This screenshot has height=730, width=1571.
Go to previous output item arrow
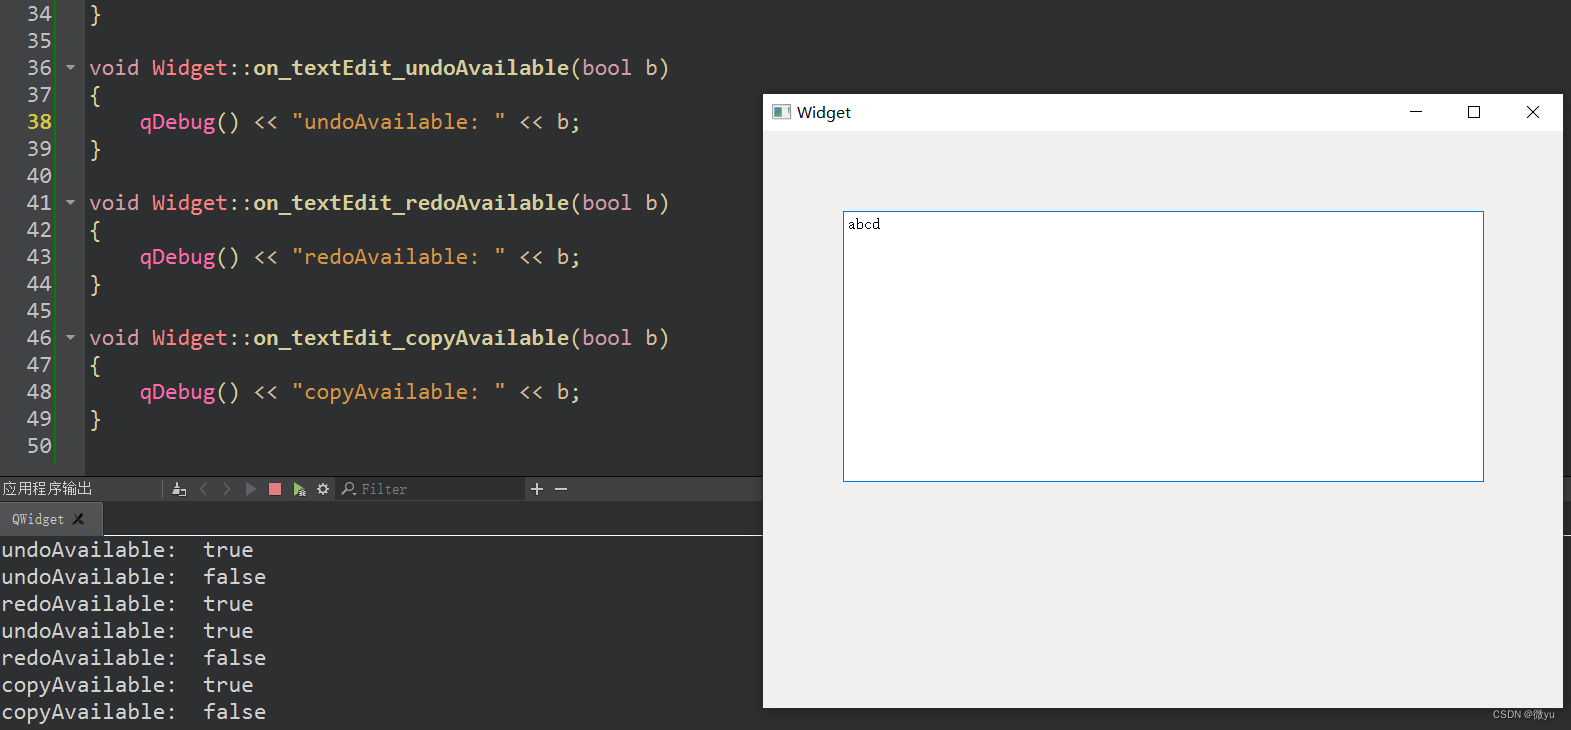pyautogui.click(x=204, y=489)
